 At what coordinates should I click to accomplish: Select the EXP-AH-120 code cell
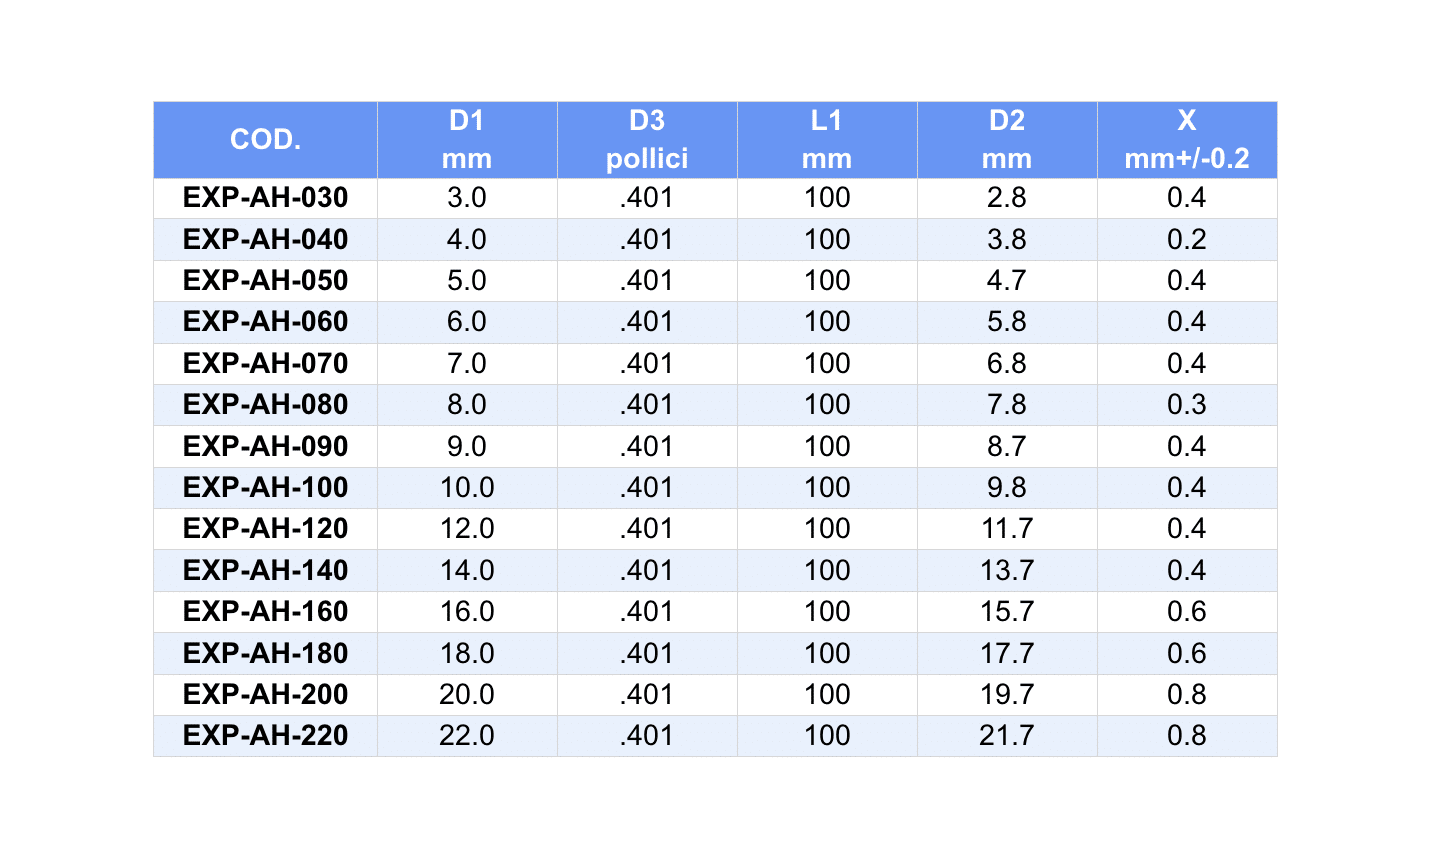(x=265, y=529)
